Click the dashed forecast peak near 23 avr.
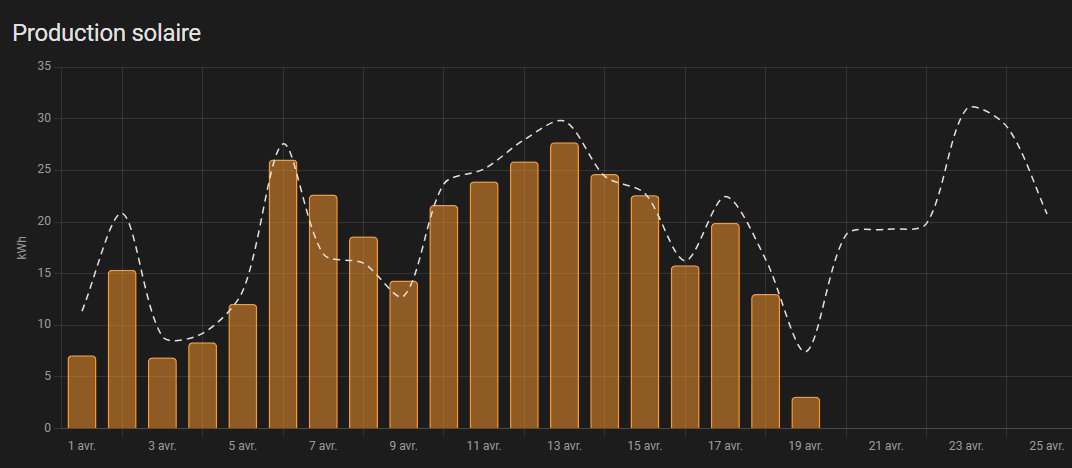This screenshot has height=468, width=1072. tap(970, 106)
